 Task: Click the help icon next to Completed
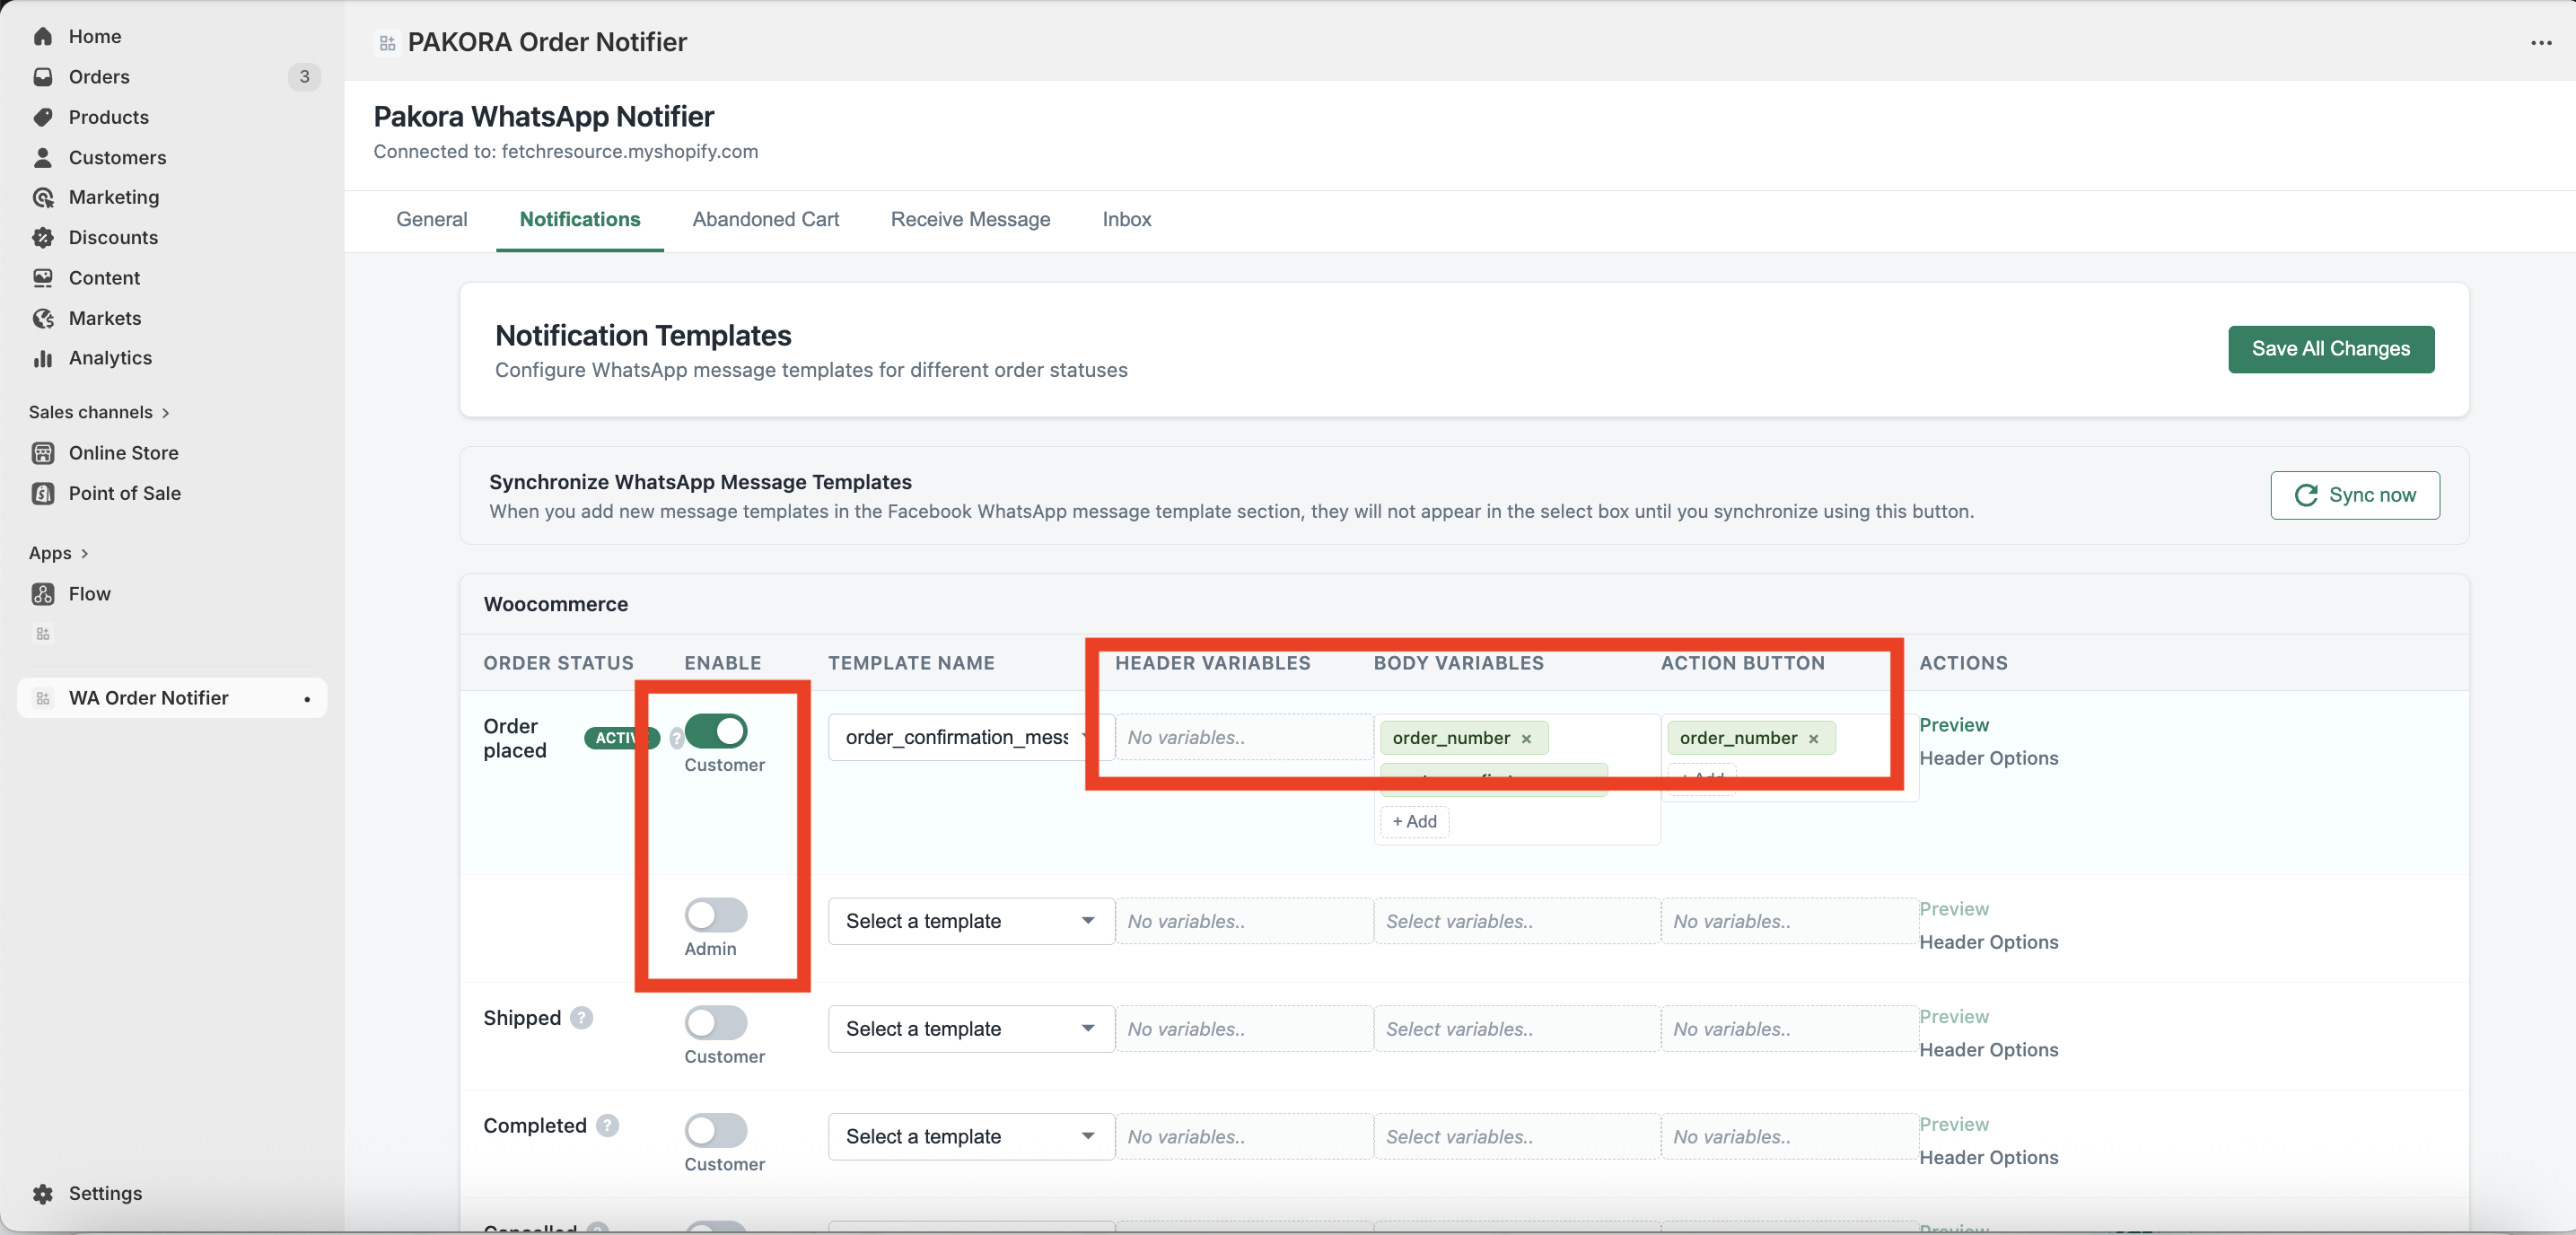click(607, 1126)
